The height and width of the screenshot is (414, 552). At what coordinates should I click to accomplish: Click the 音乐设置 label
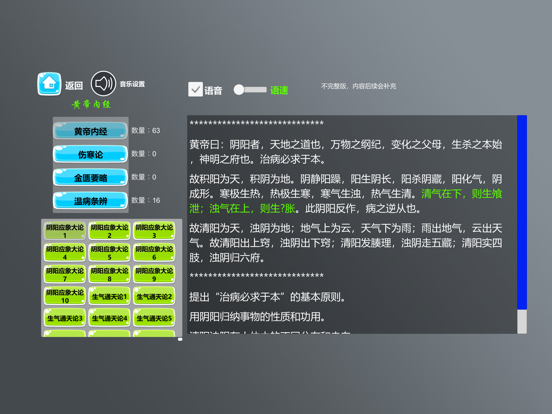click(x=132, y=84)
